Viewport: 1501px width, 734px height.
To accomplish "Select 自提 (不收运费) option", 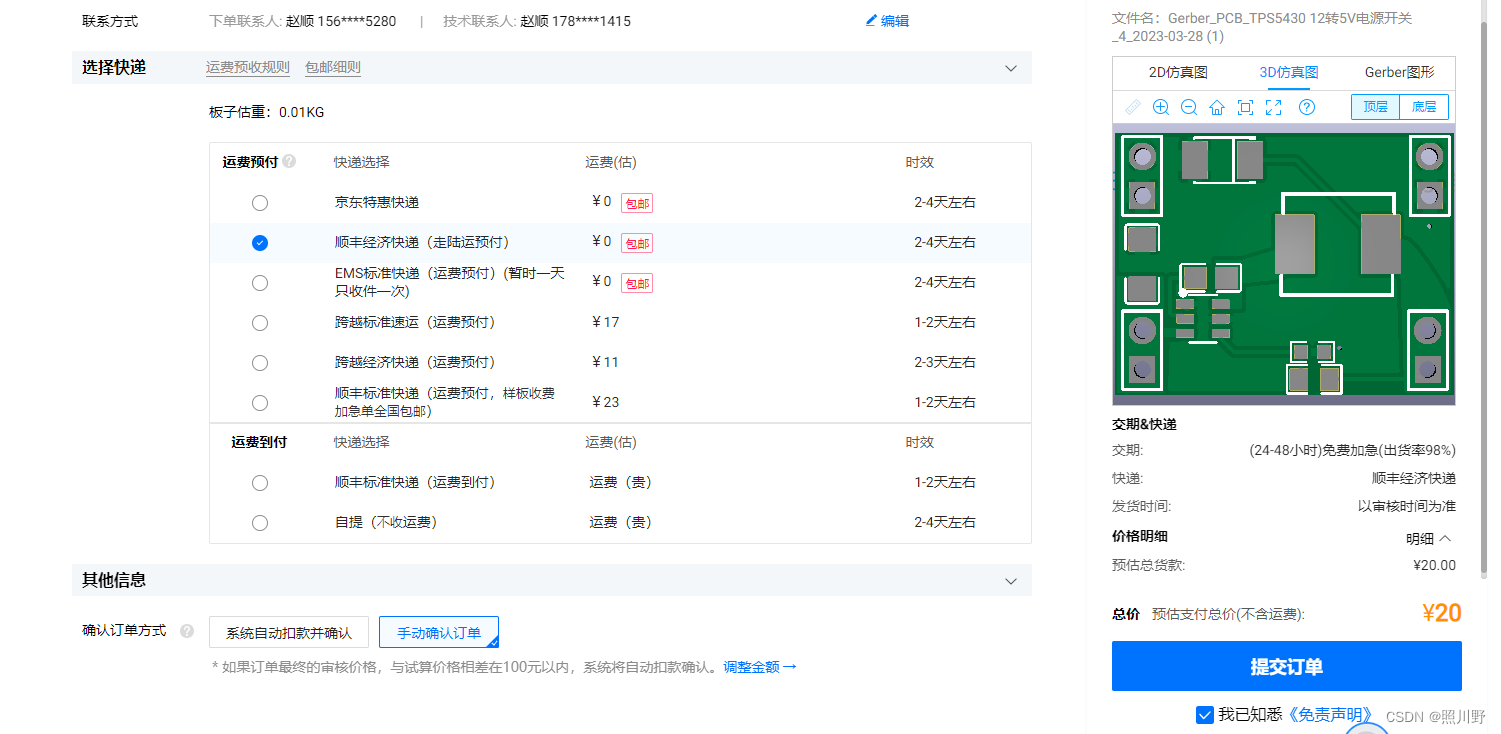I will coord(260,523).
